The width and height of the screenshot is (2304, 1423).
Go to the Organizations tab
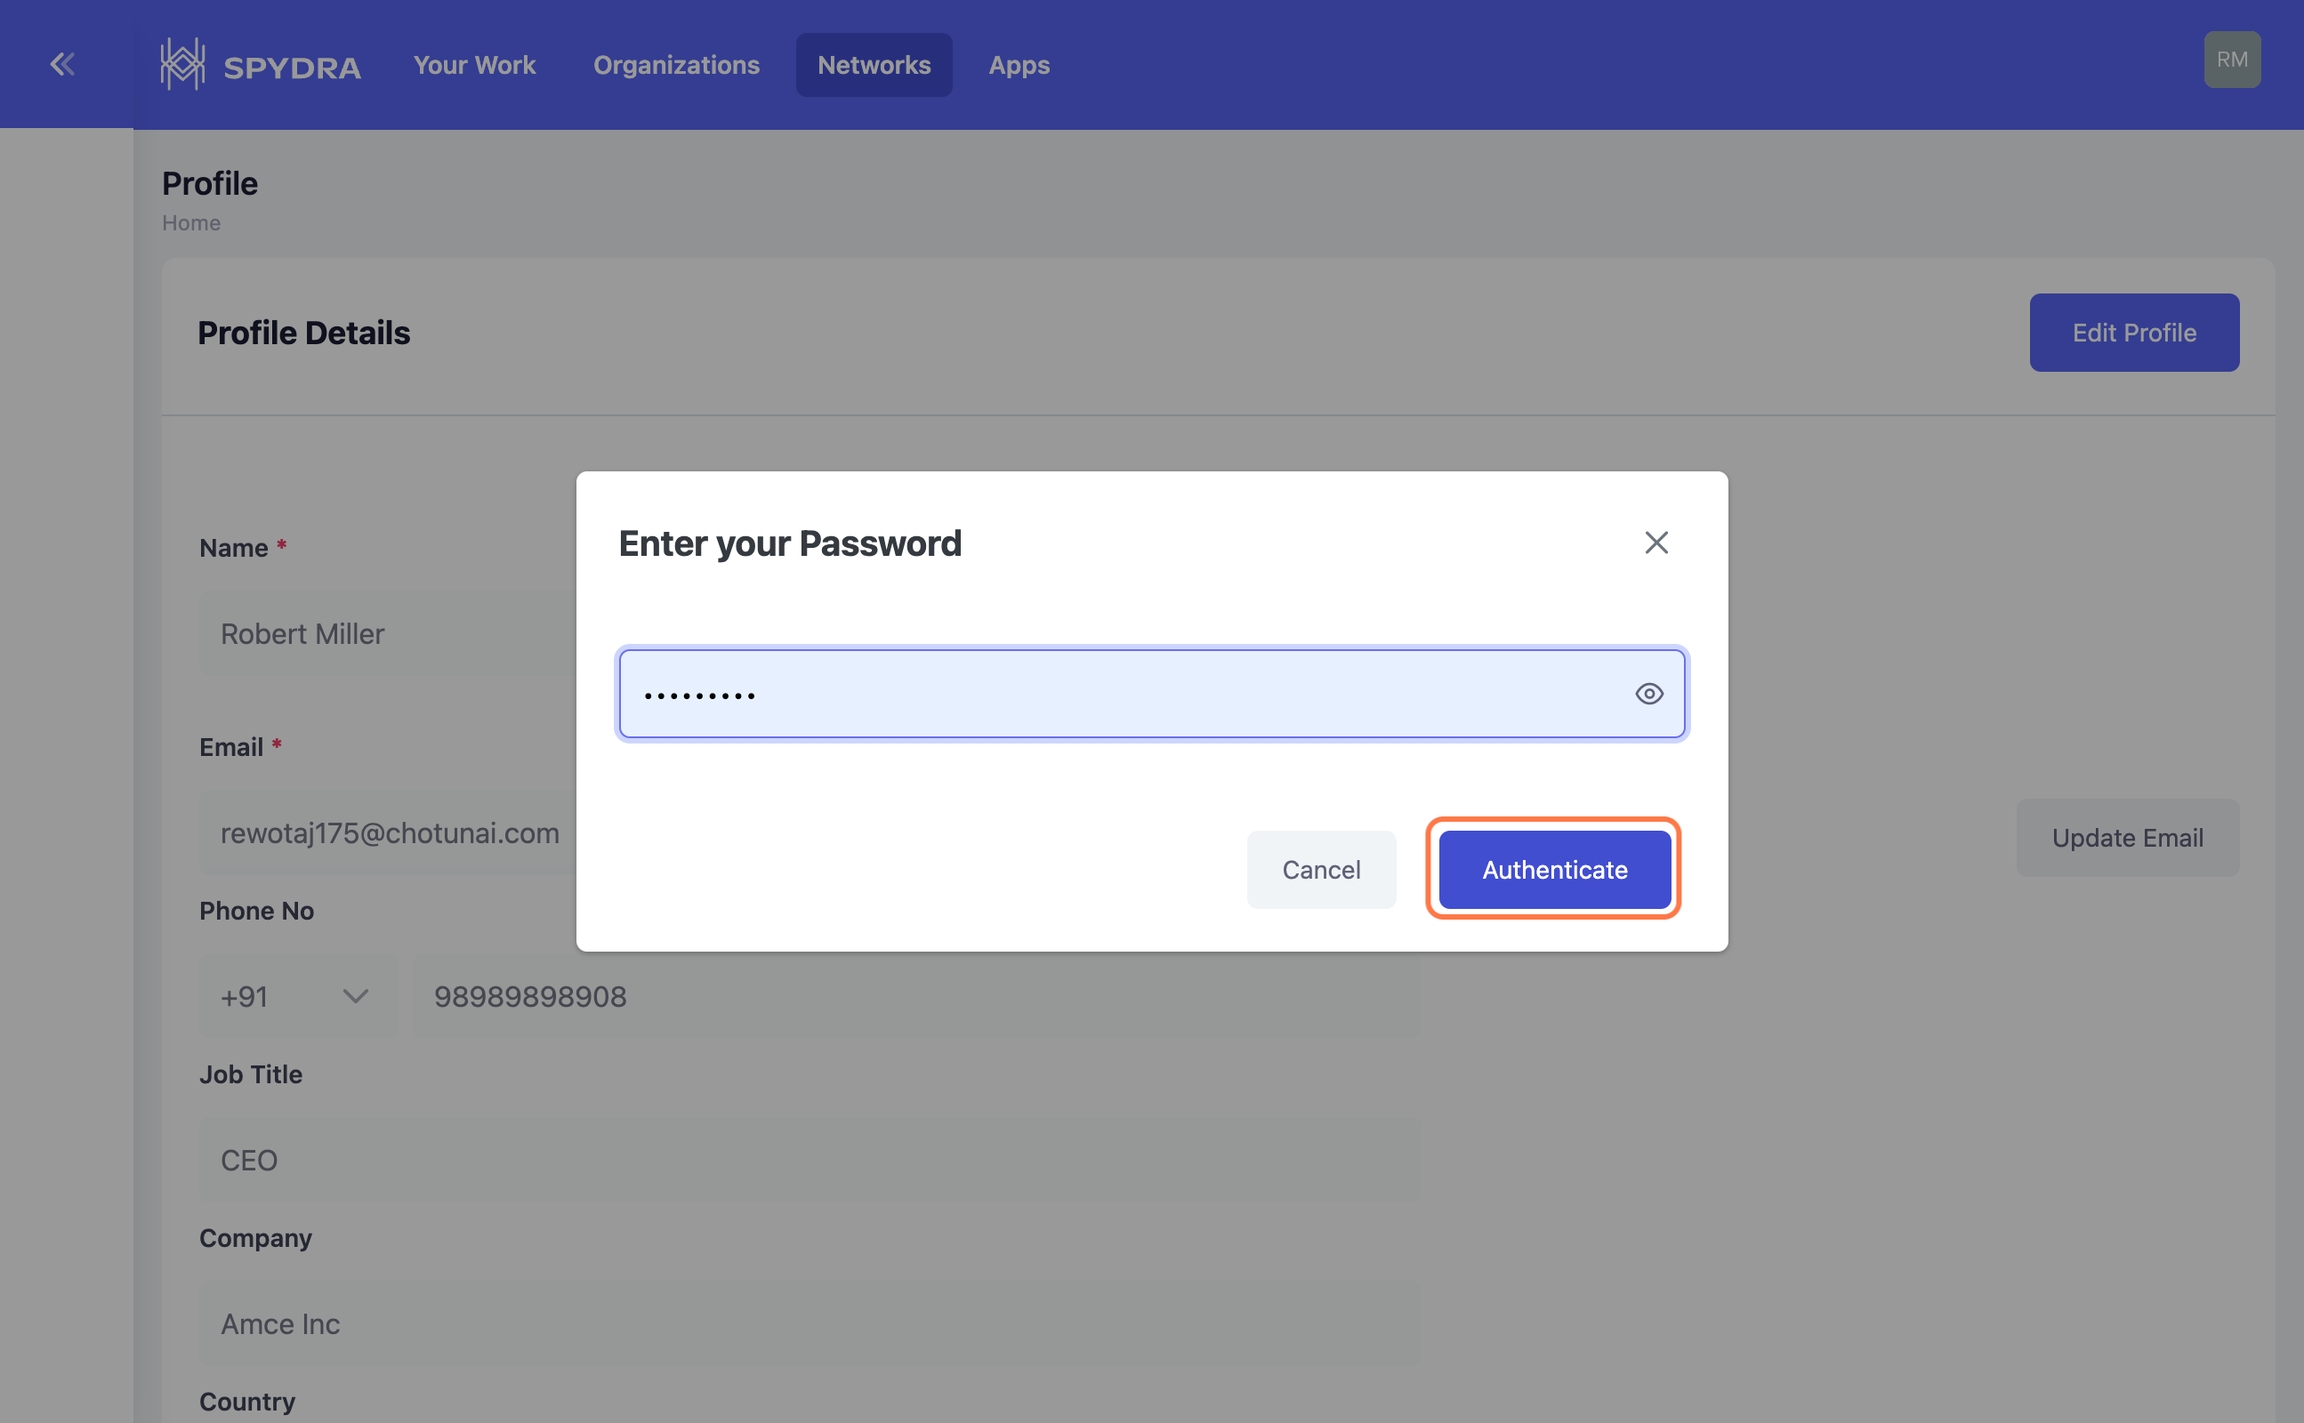coord(676,65)
